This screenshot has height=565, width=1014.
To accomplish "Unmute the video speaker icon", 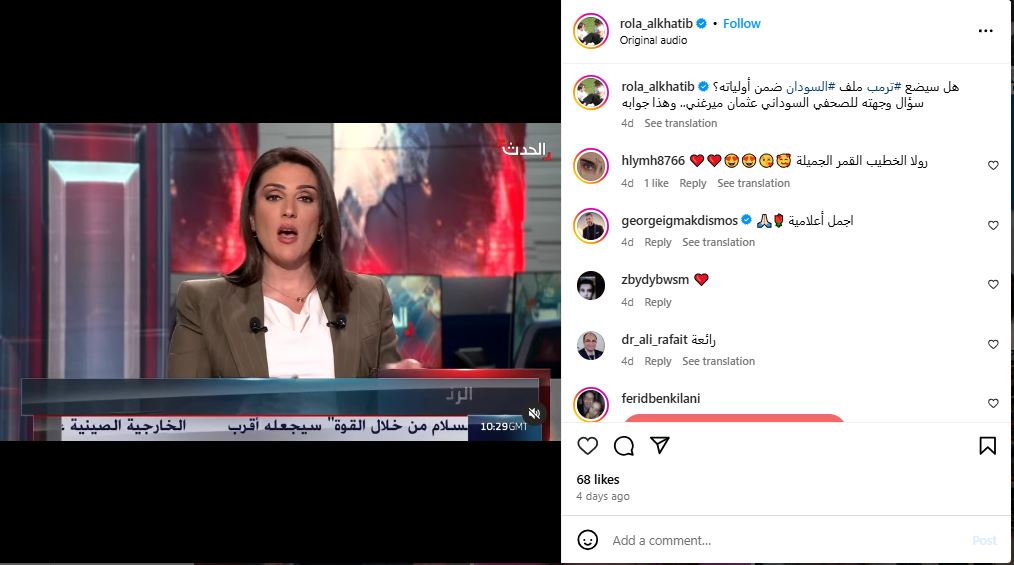I will pyautogui.click(x=534, y=413).
